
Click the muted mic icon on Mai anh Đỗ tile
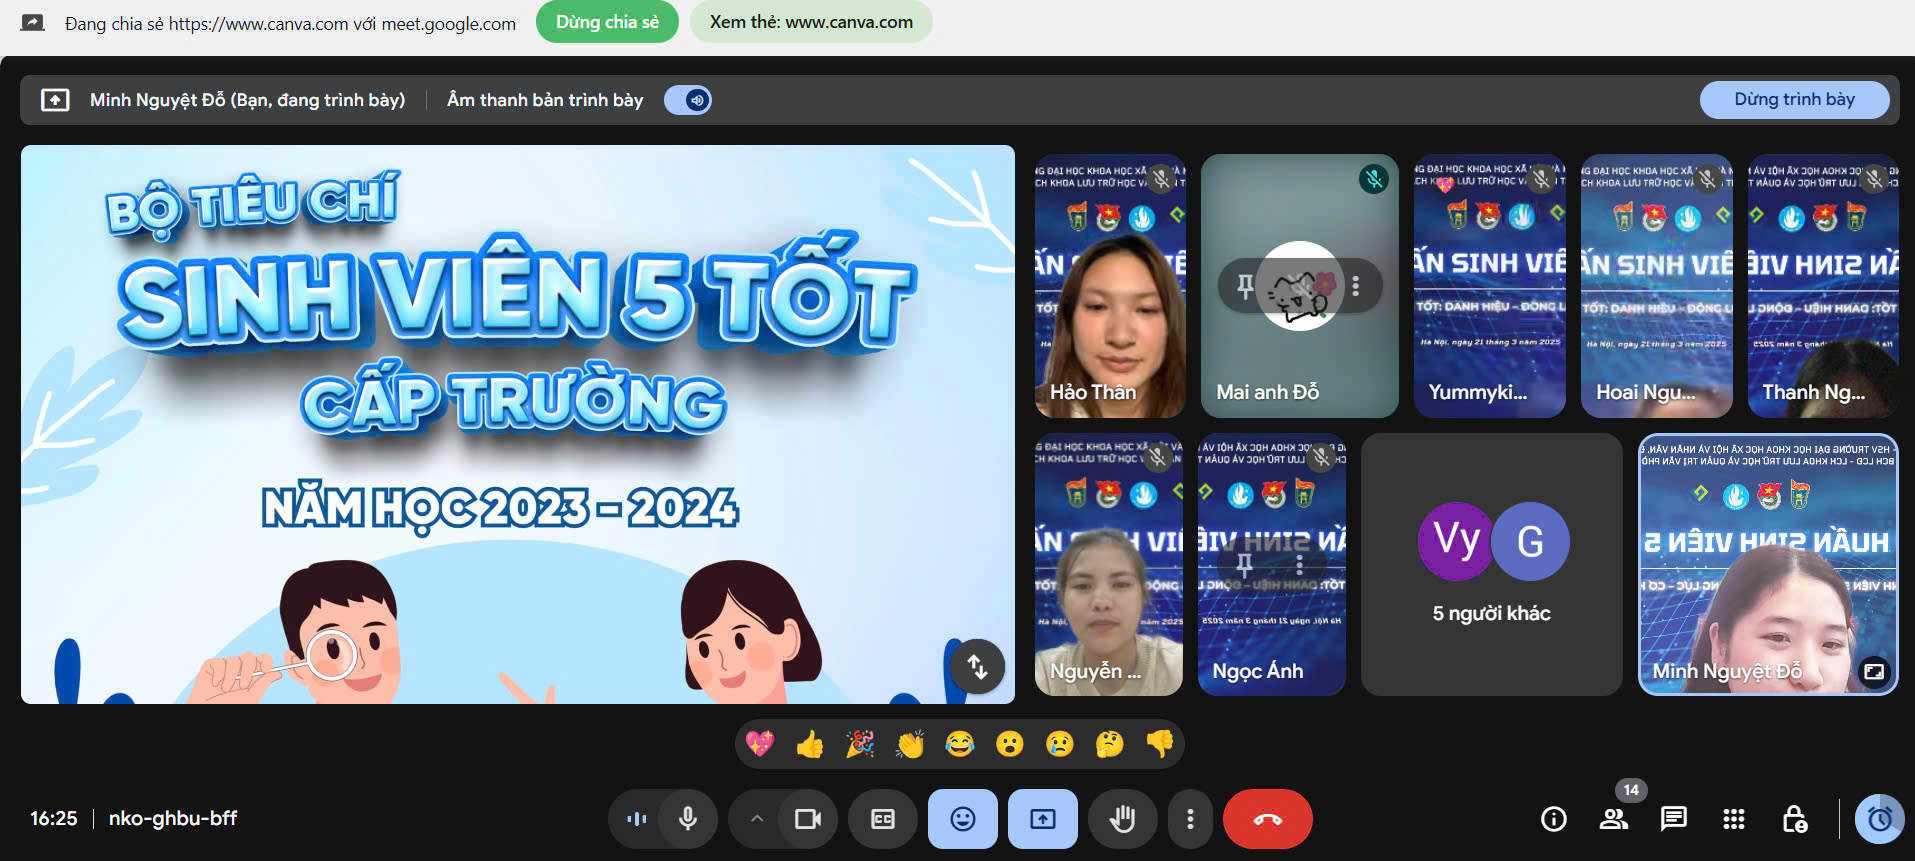coord(1374,179)
